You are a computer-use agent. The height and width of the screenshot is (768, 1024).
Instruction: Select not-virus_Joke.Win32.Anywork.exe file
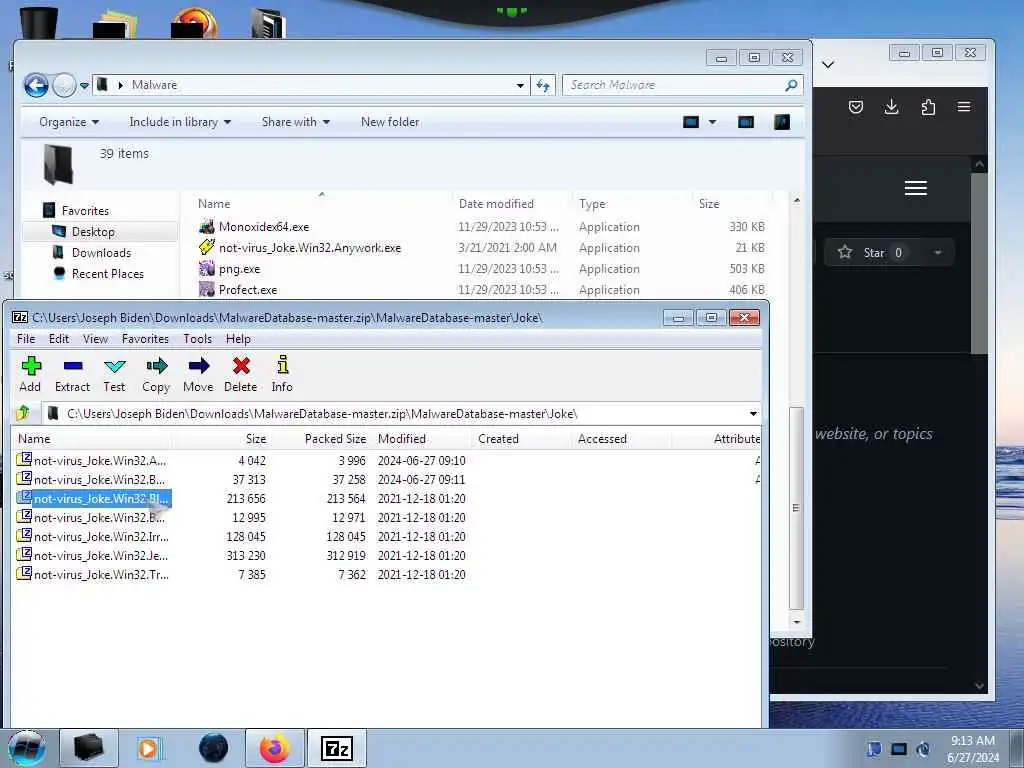[x=310, y=248]
